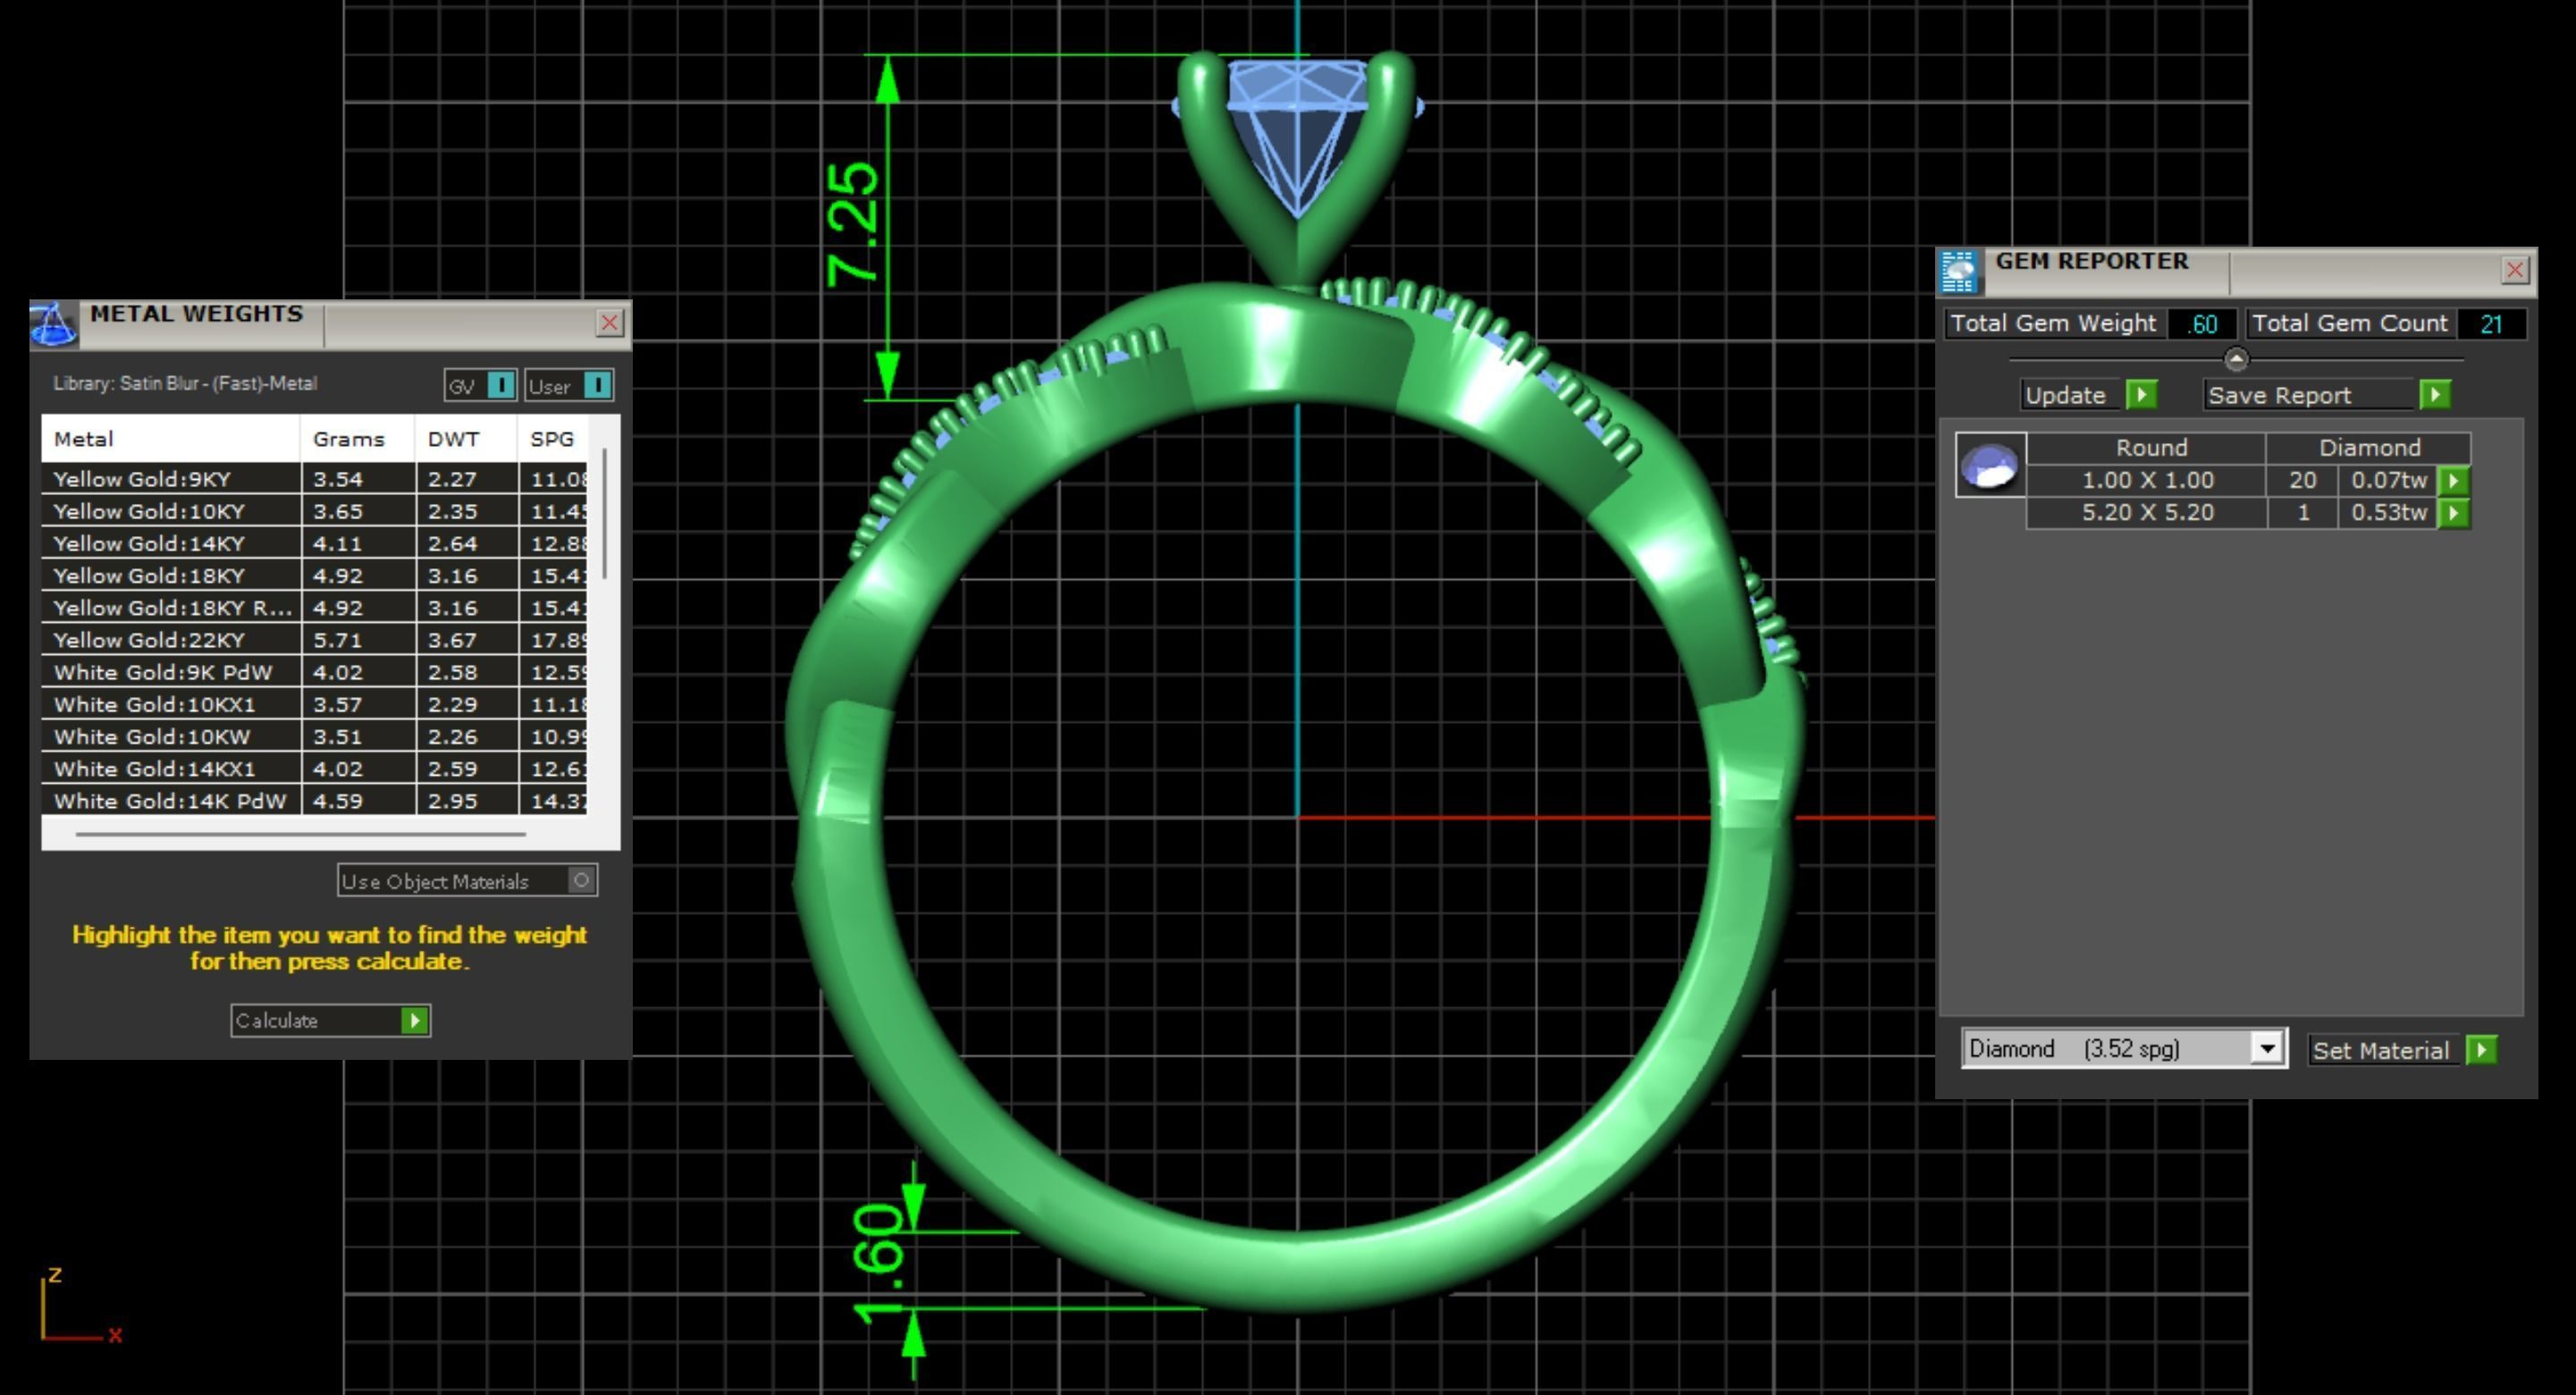
Task: Click the Metal Weights panel icon
Action: coord(54,324)
